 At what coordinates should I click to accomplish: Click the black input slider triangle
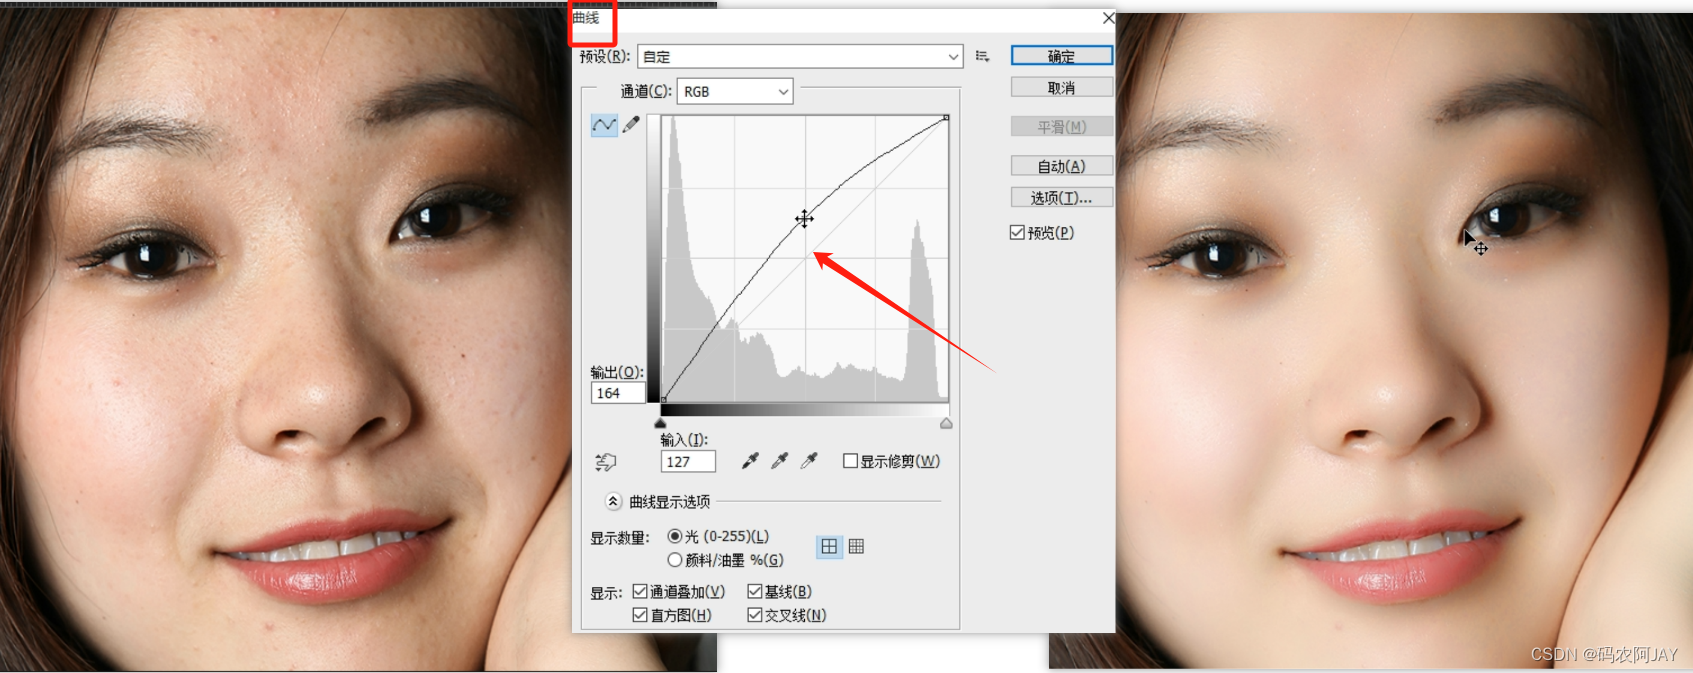click(x=660, y=423)
